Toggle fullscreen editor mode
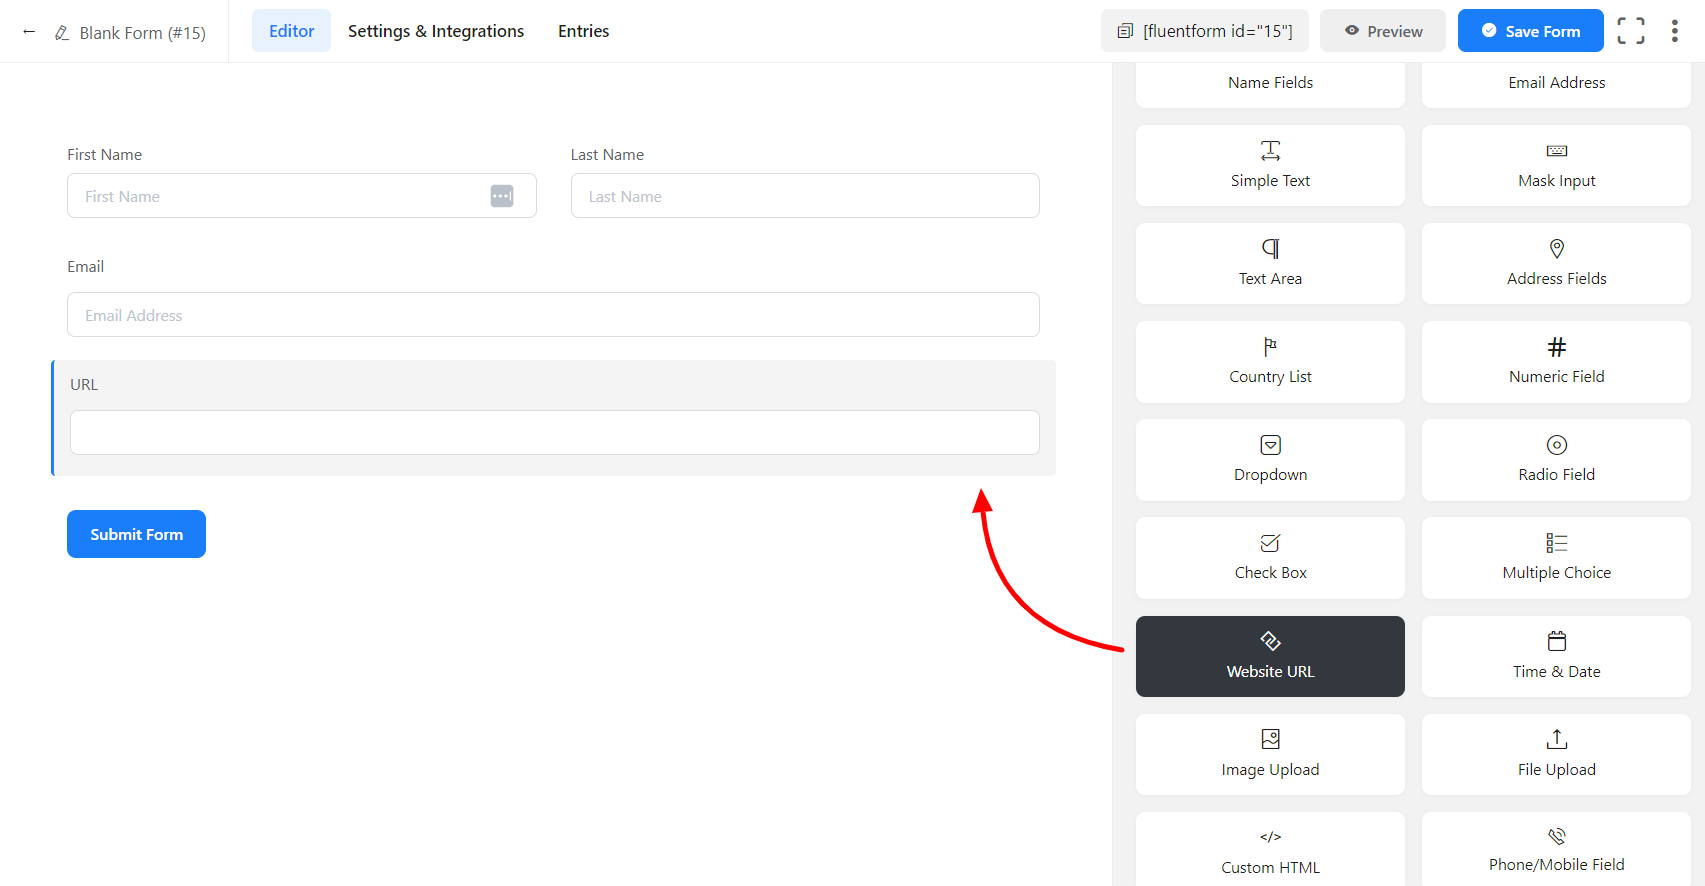The height and width of the screenshot is (886, 1705). pyautogui.click(x=1630, y=31)
